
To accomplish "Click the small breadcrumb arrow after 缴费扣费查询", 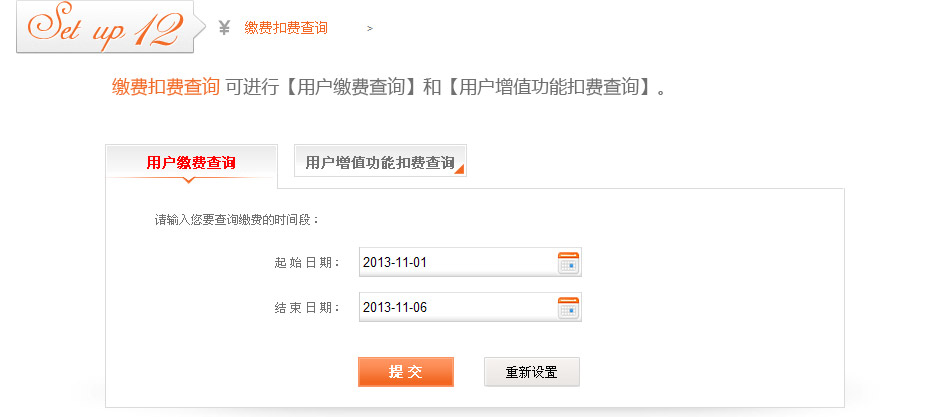I will tap(370, 29).
